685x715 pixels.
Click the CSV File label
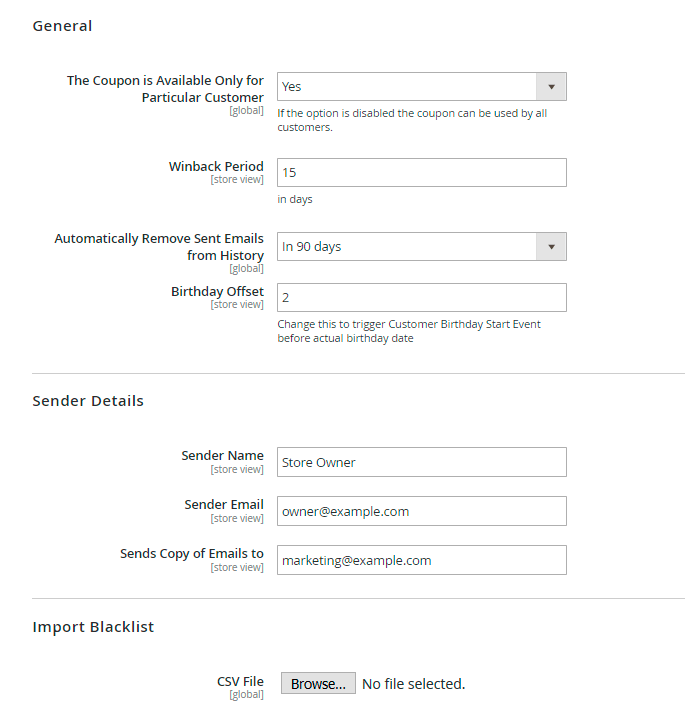point(240,682)
